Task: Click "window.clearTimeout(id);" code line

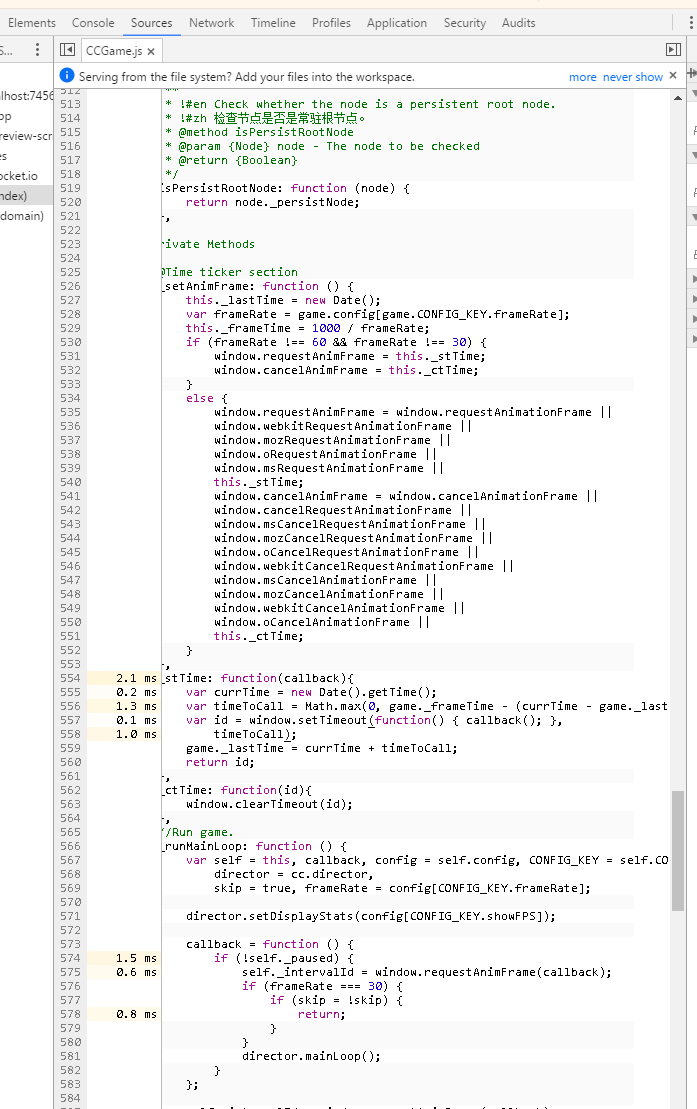Action: point(270,804)
